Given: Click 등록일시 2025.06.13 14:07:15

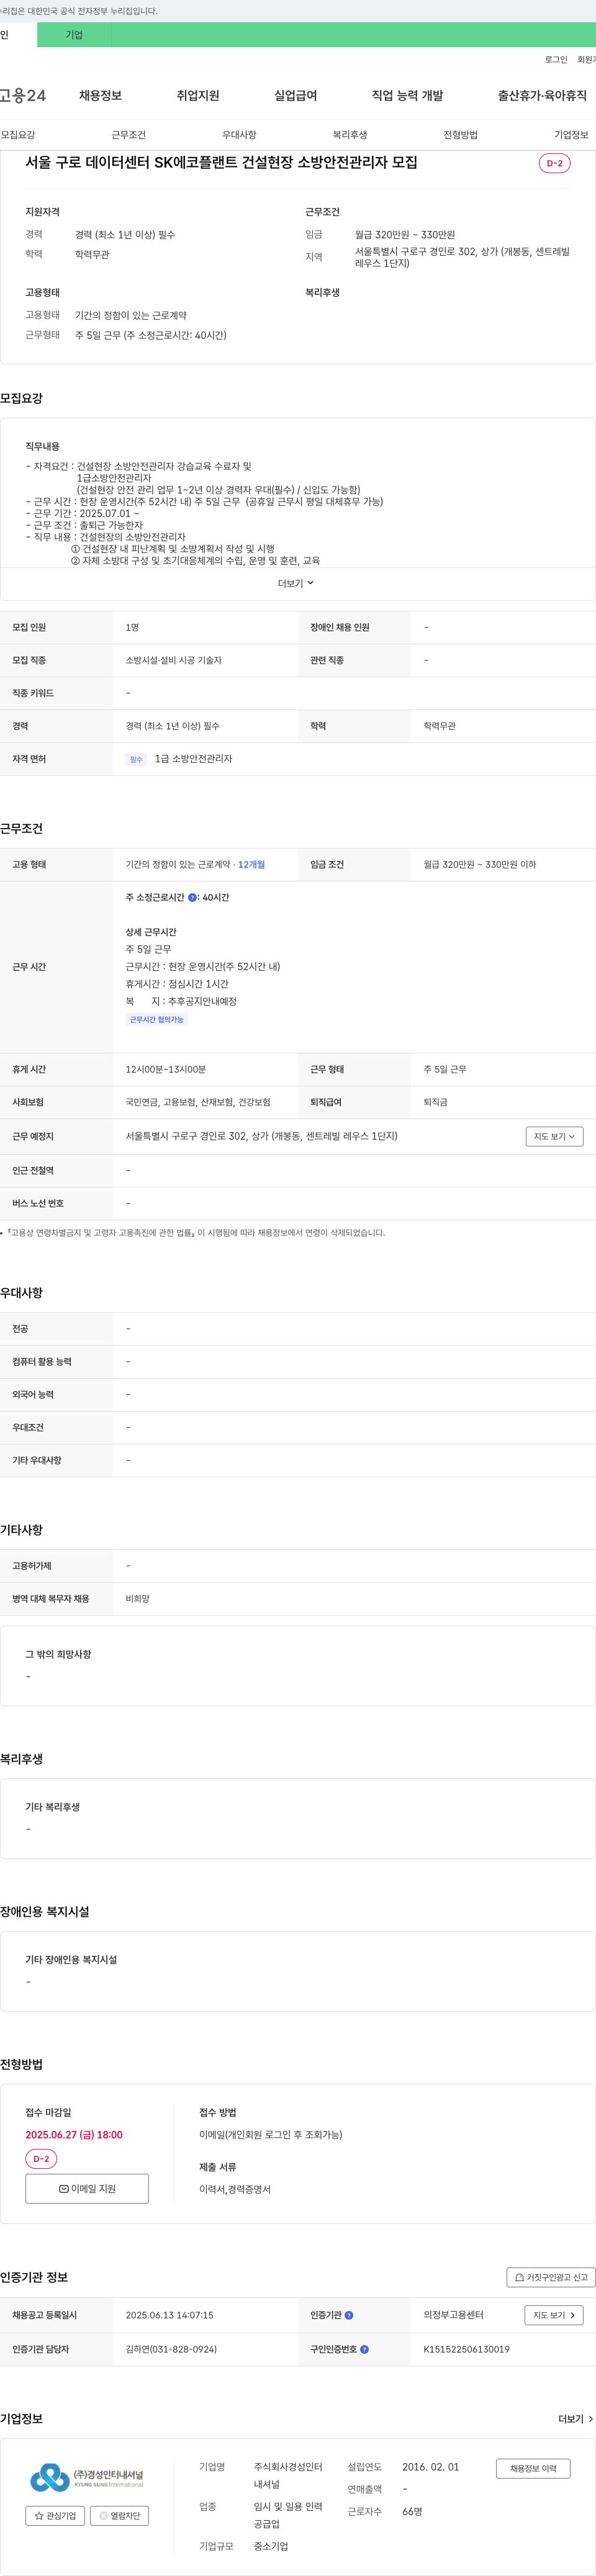Looking at the screenshot, I should [169, 2315].
